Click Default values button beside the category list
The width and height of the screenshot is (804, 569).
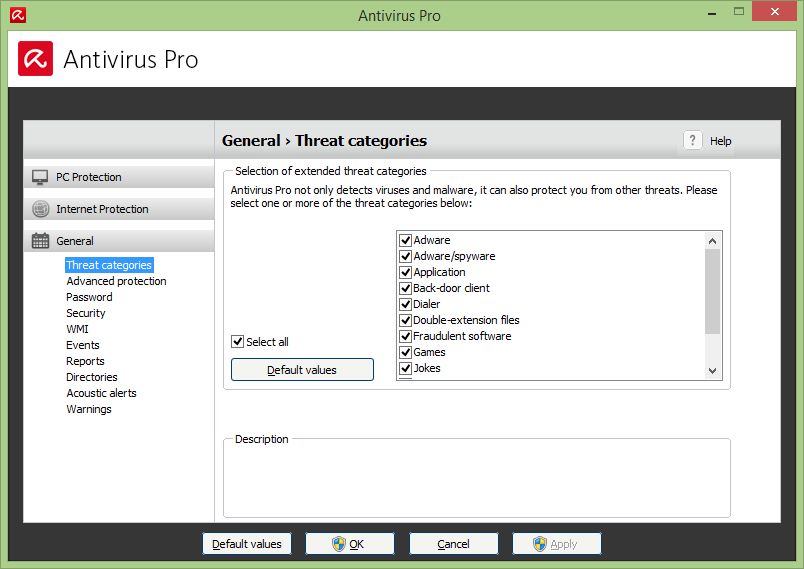pos(302,370)
